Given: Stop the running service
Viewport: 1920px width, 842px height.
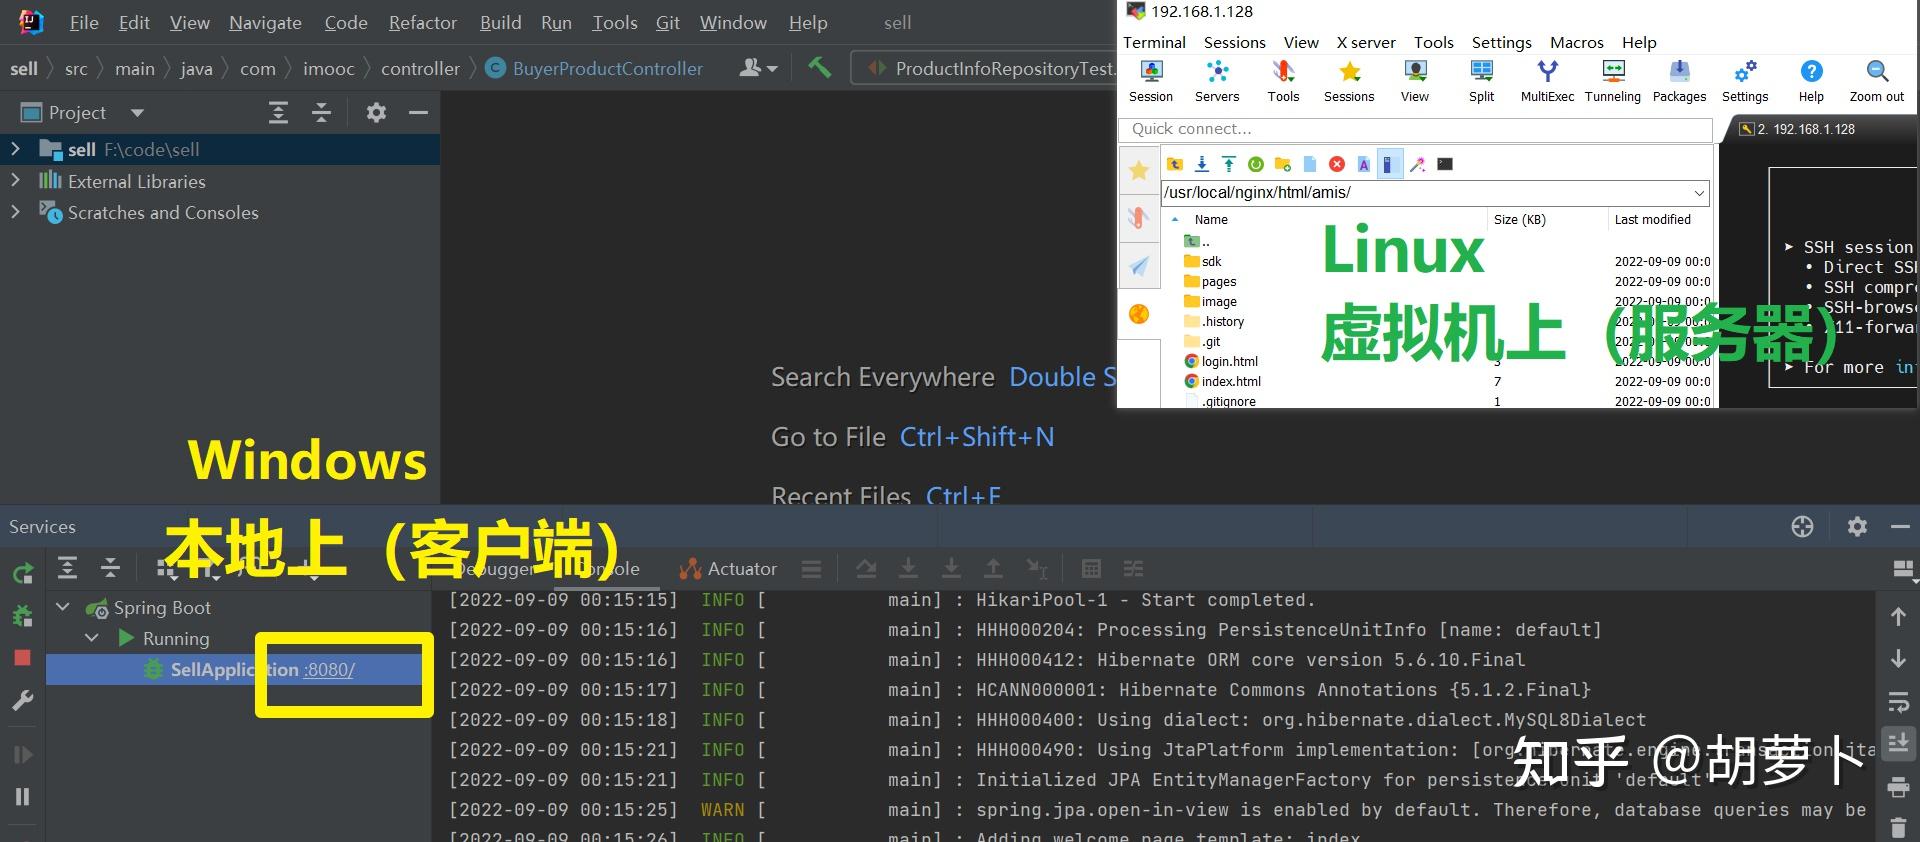Looking at the screenshot, I should coord(22,657).
